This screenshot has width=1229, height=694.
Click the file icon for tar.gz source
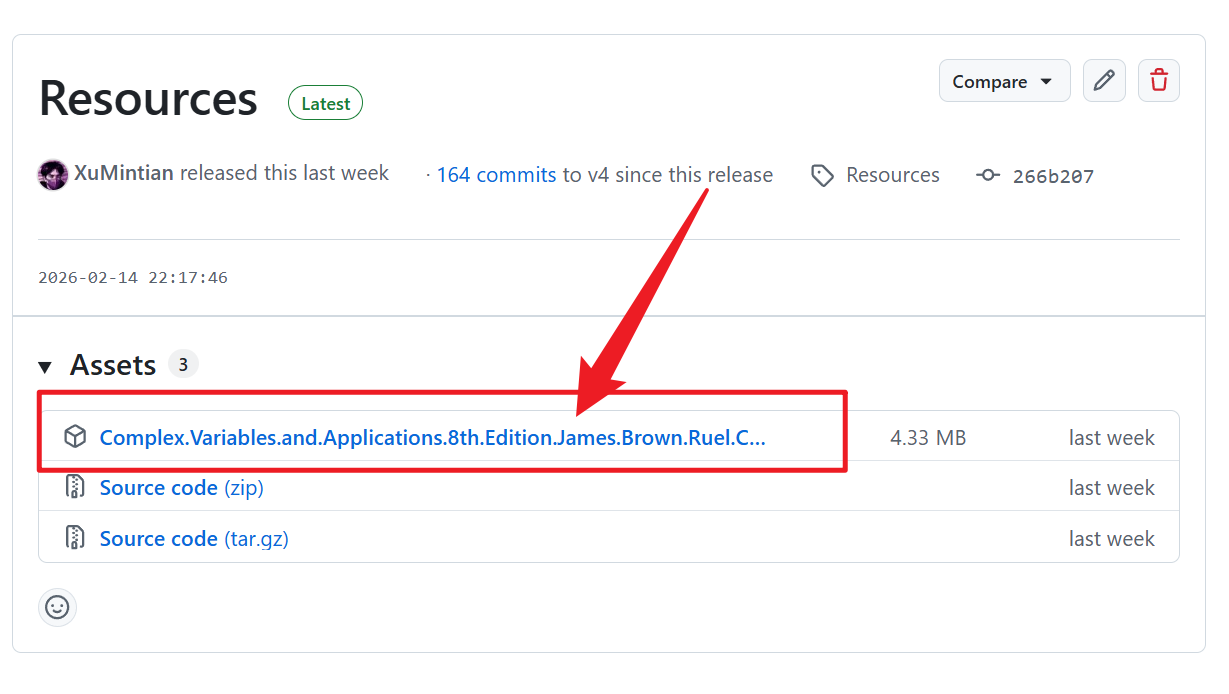tap(75, 539)
